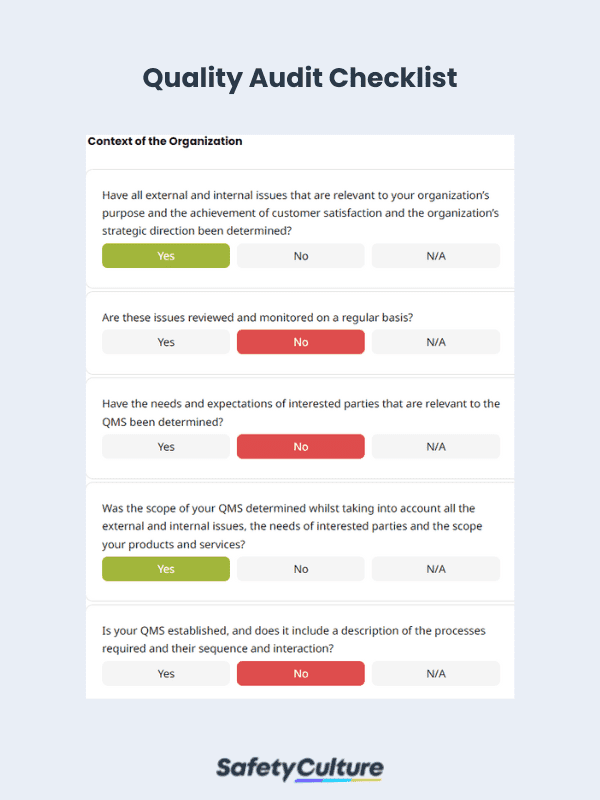600x800 pixels.
Task: Click No for the external and internal issues question
Action: pyautogui.click(x=300, y=255)
